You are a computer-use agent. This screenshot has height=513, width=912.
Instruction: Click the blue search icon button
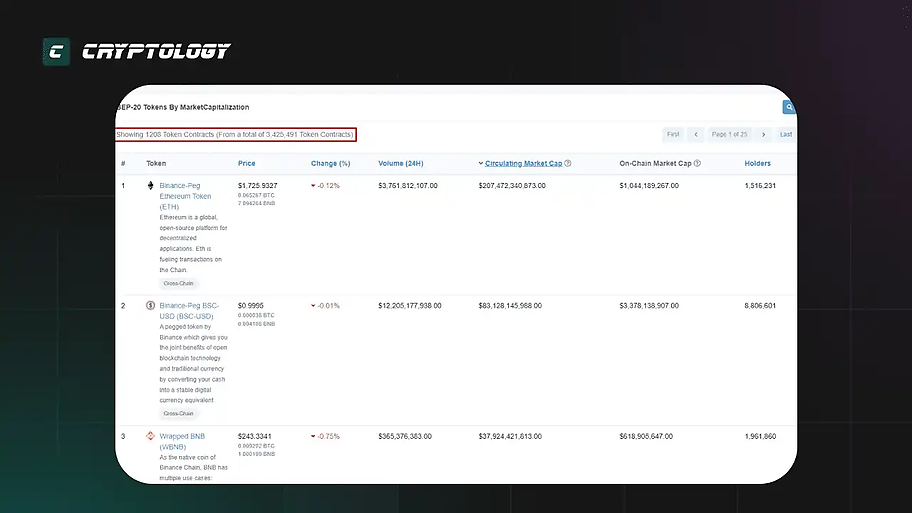tap(789, 107)
